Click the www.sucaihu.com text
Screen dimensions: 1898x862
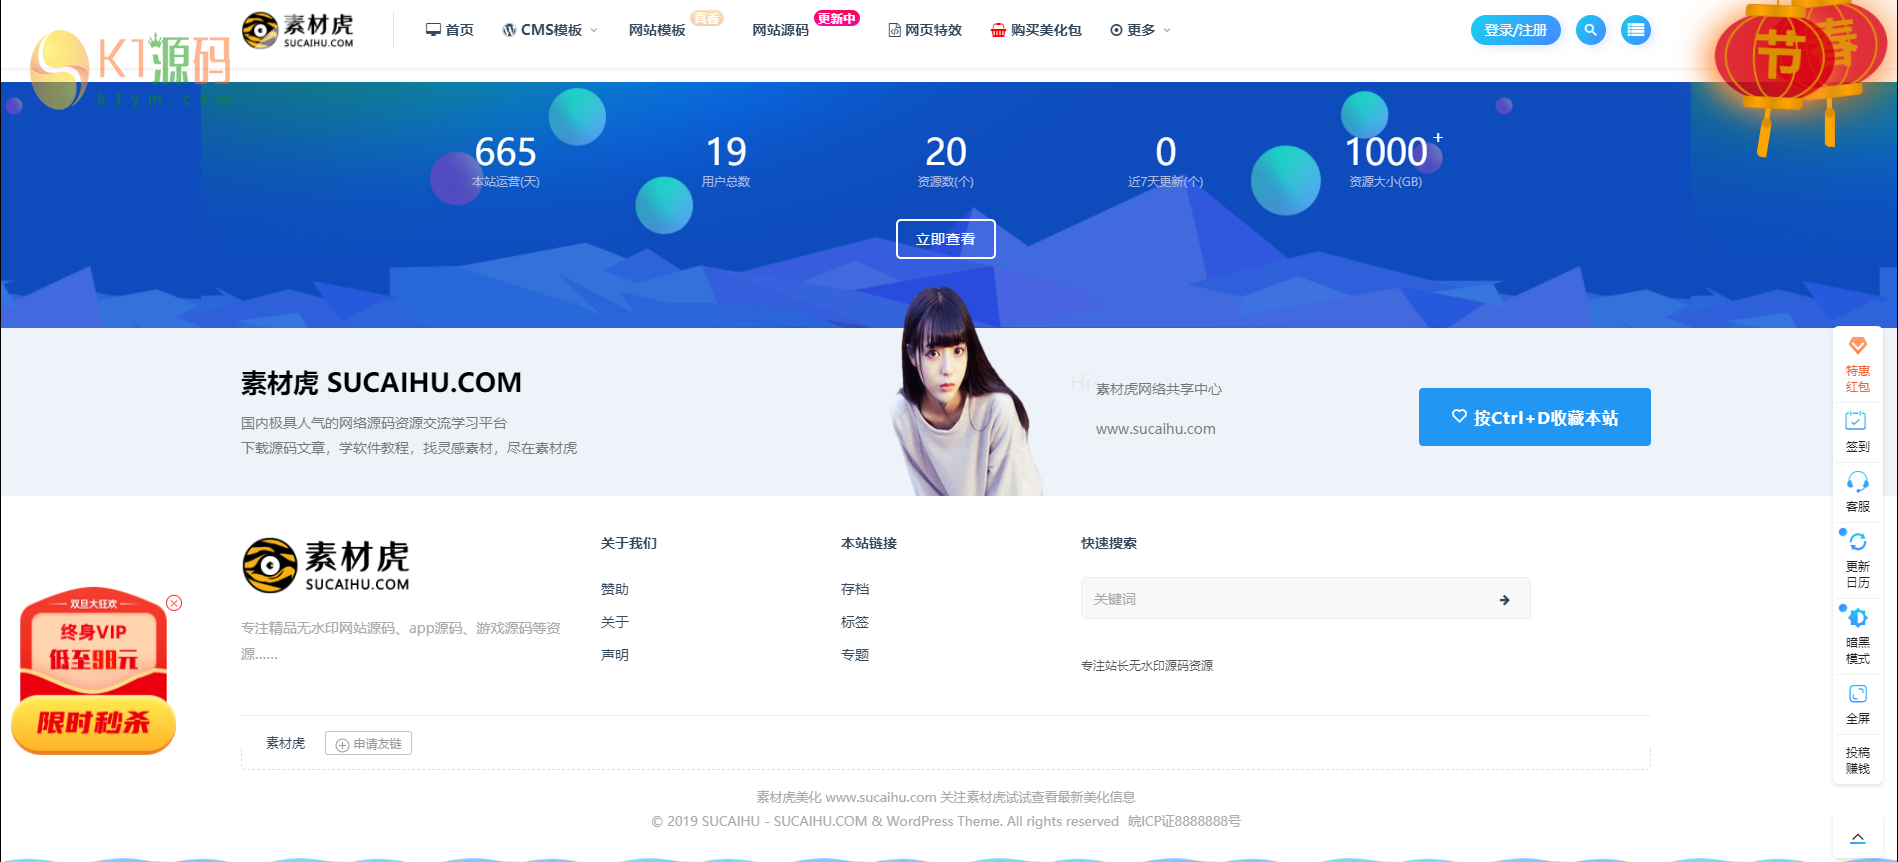pos(1155,429)
